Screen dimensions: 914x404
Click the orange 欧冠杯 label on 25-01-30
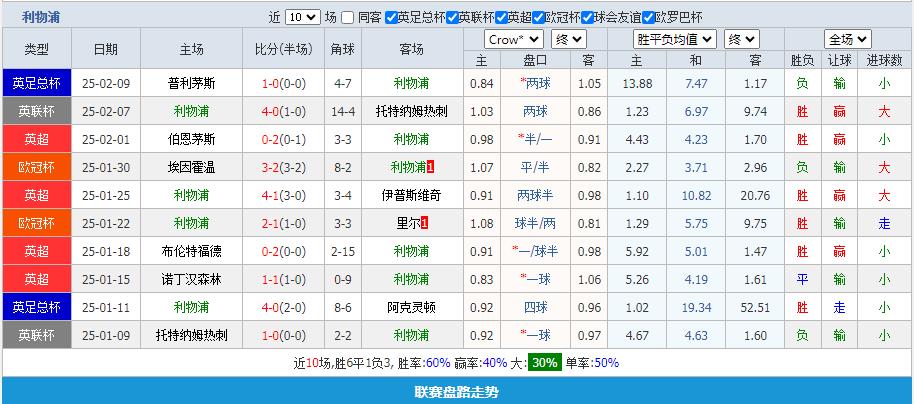[36, 167]
